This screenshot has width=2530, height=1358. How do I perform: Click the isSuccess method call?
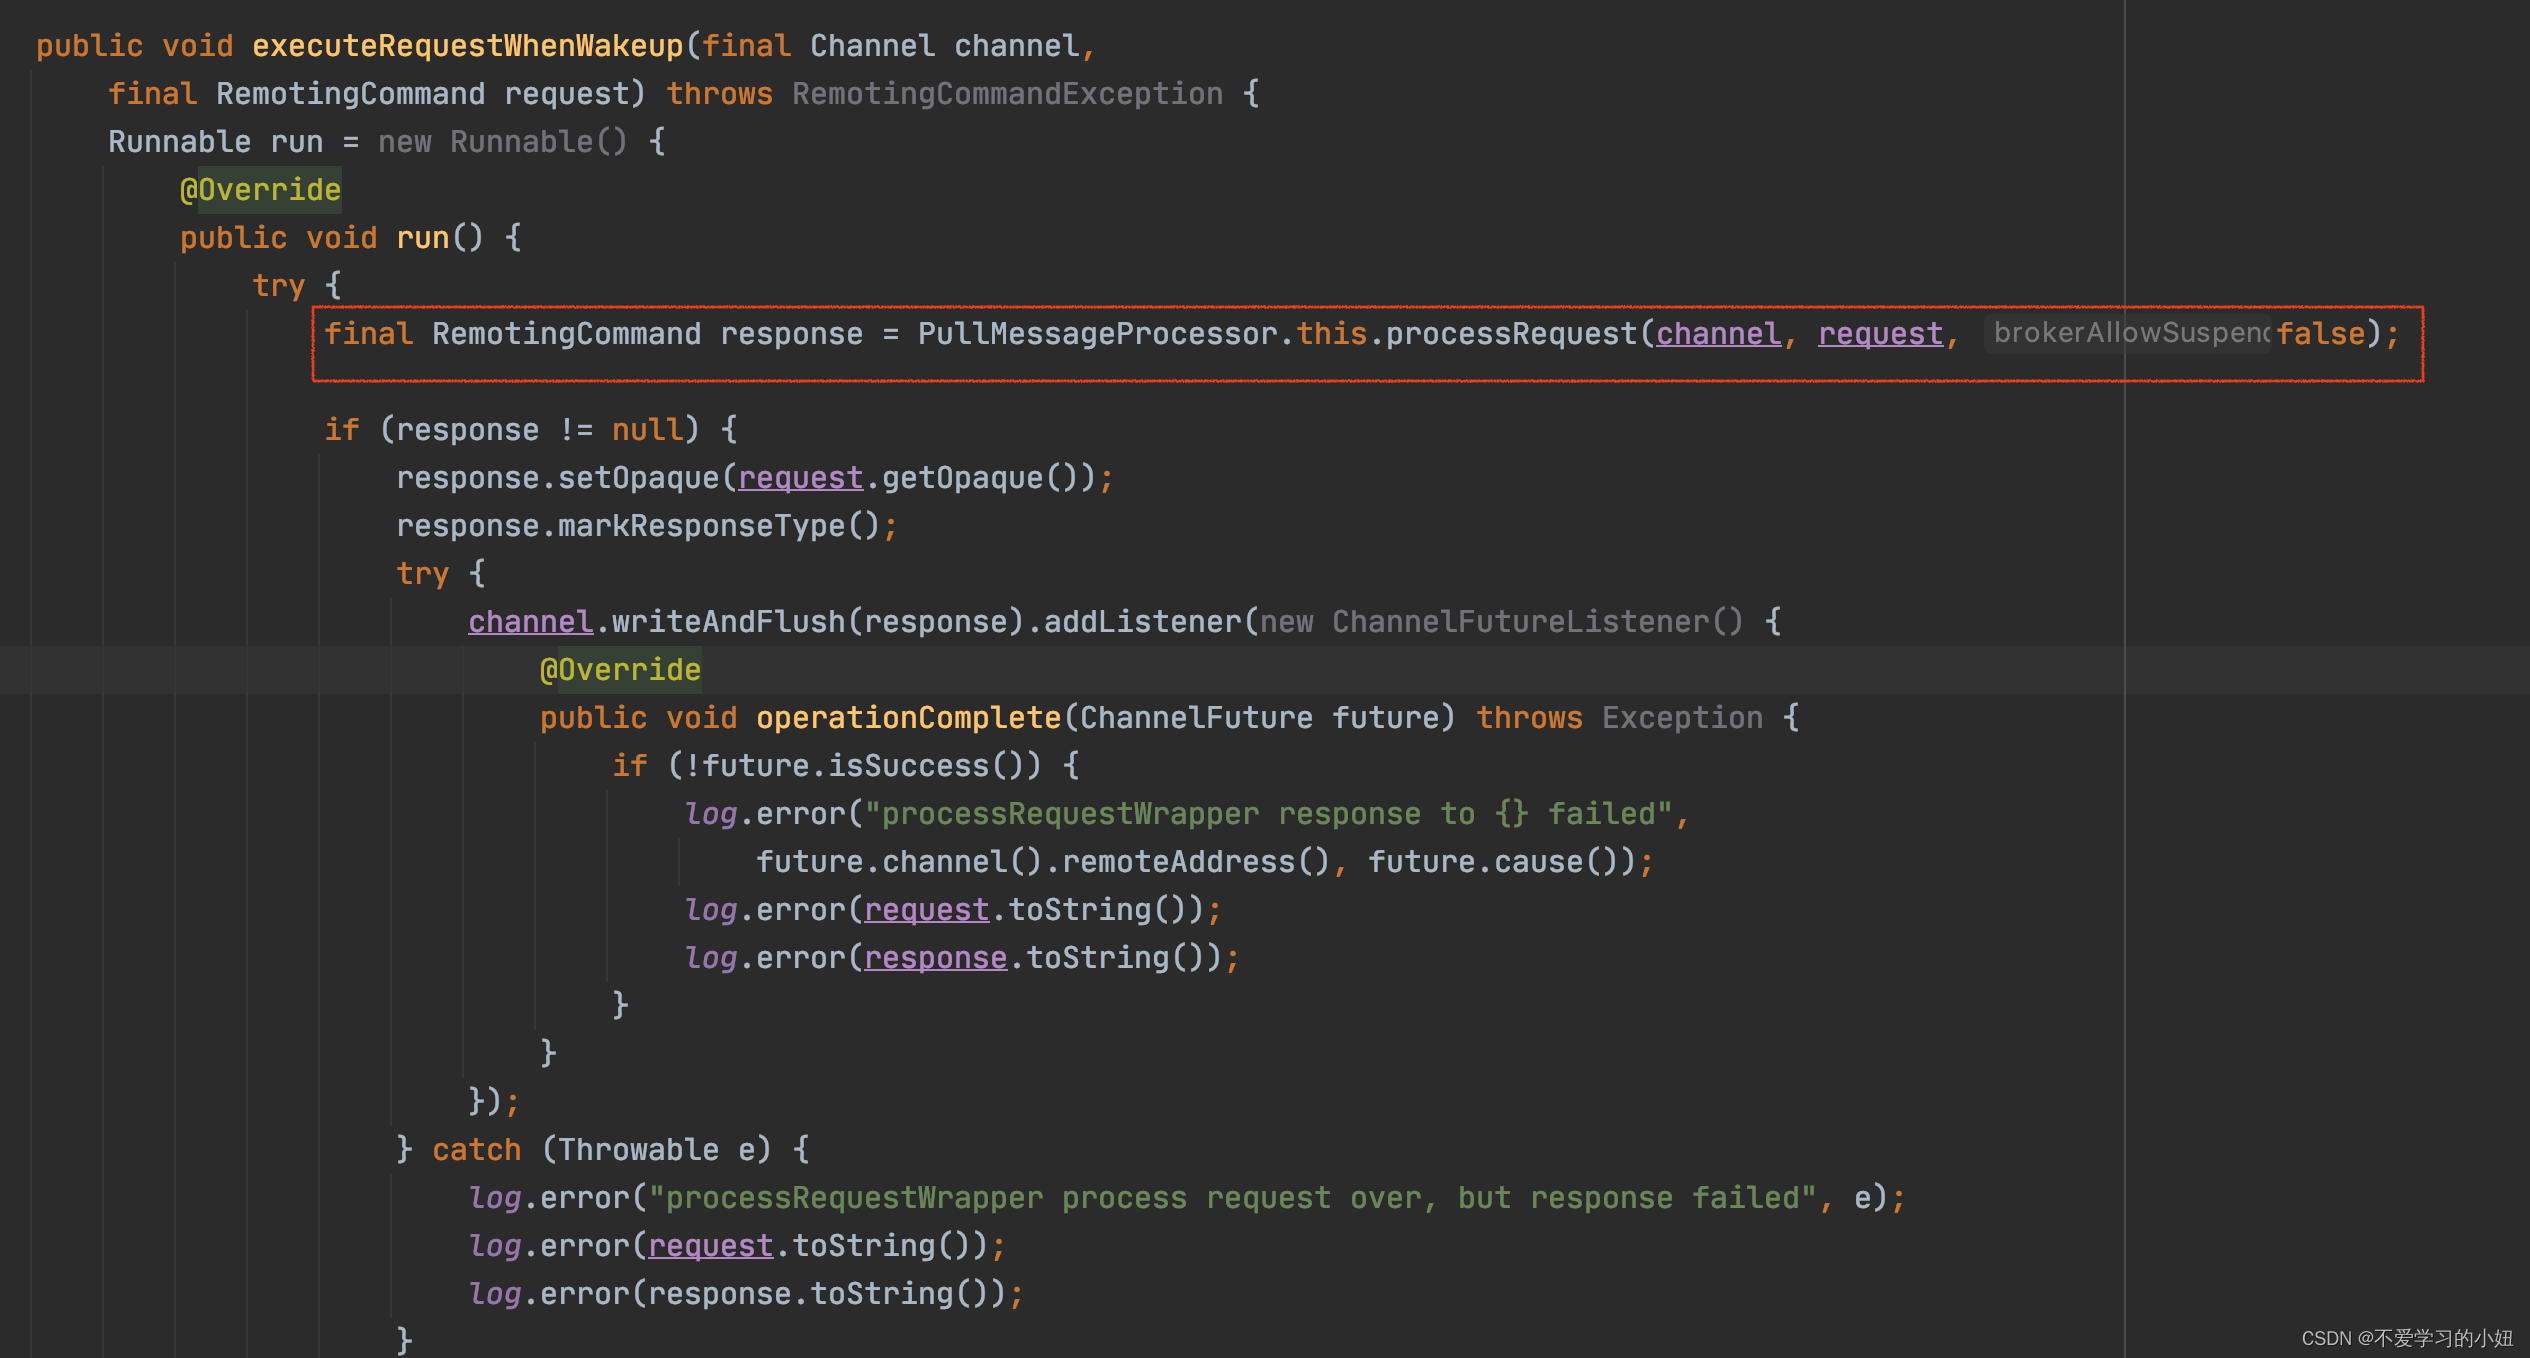click(908, 766)
